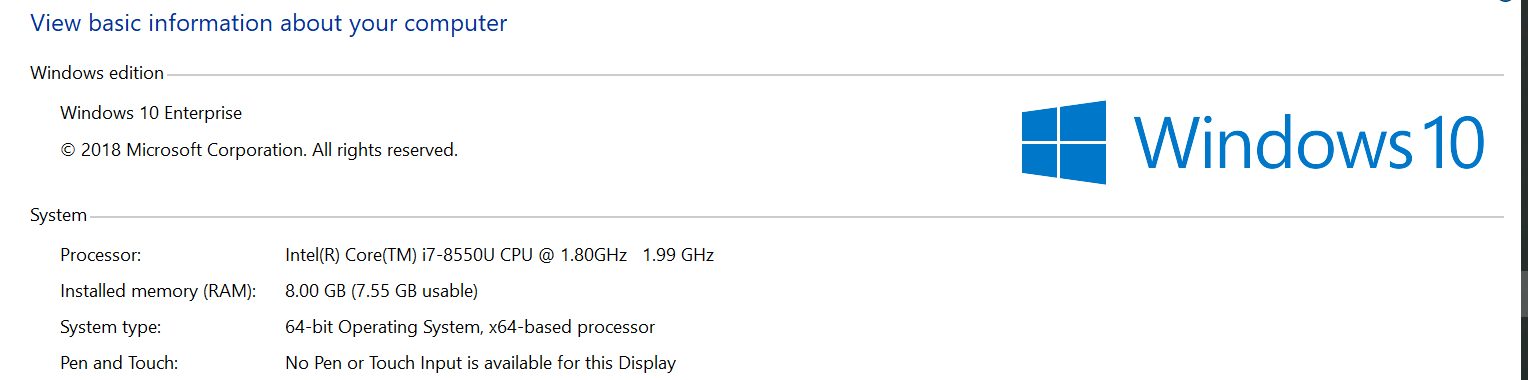Click the 8.00 GB usable memory value

pos(381,291)
